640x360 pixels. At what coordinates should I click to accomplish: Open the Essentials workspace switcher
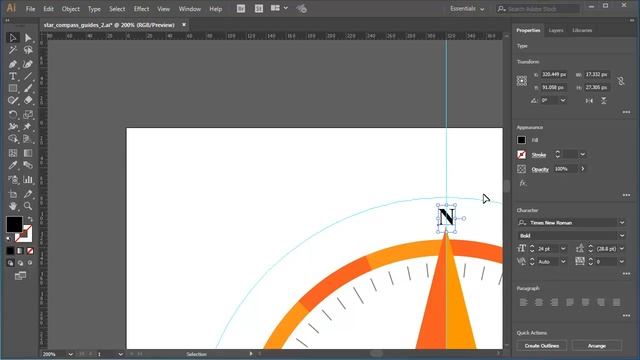pyautogui.click(x=467, y=9)
